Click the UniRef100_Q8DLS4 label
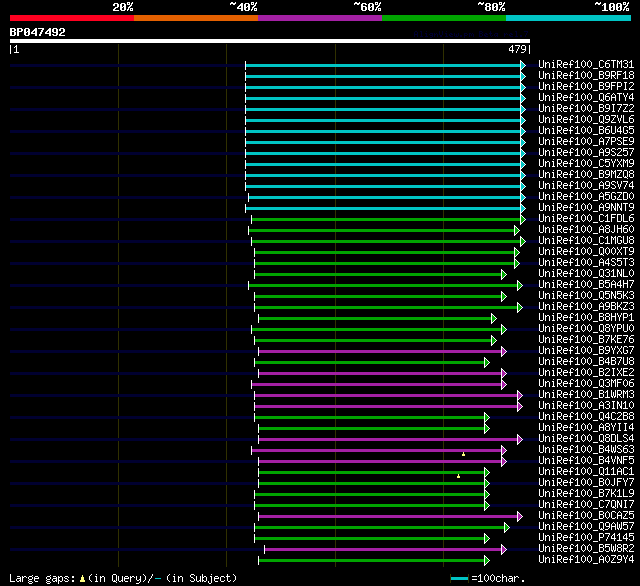This screenshot has height=586, width=640. tap(586, 439)
